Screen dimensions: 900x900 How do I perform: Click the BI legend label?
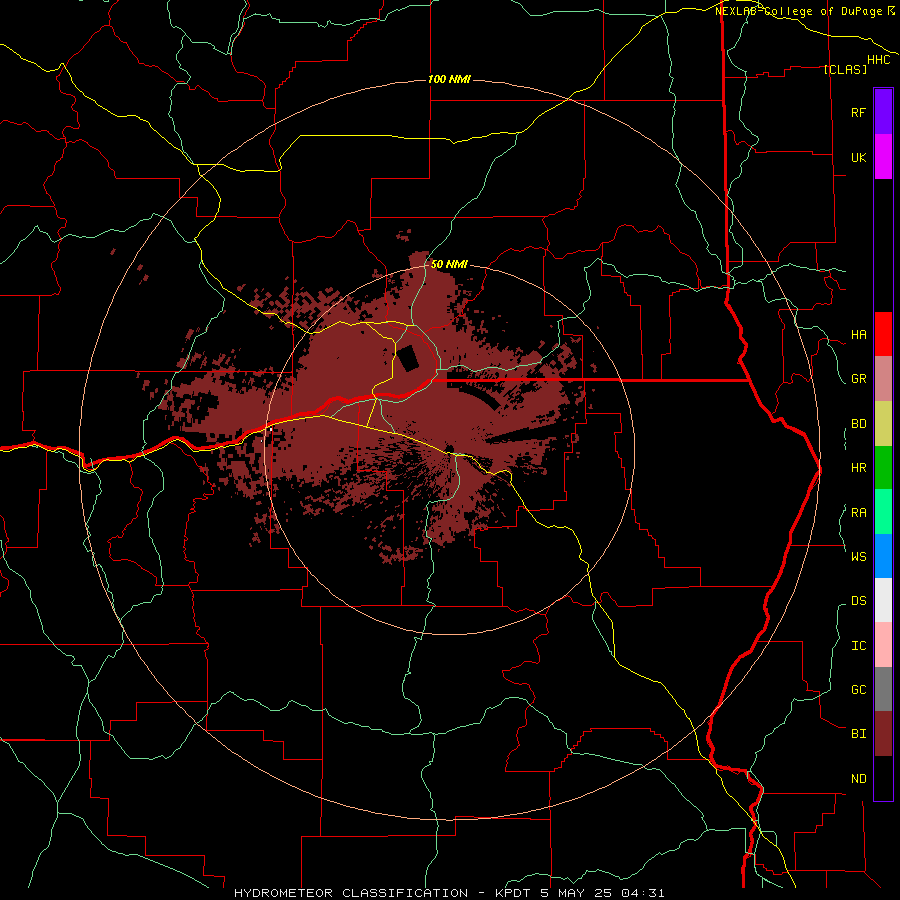pos(858,734)
